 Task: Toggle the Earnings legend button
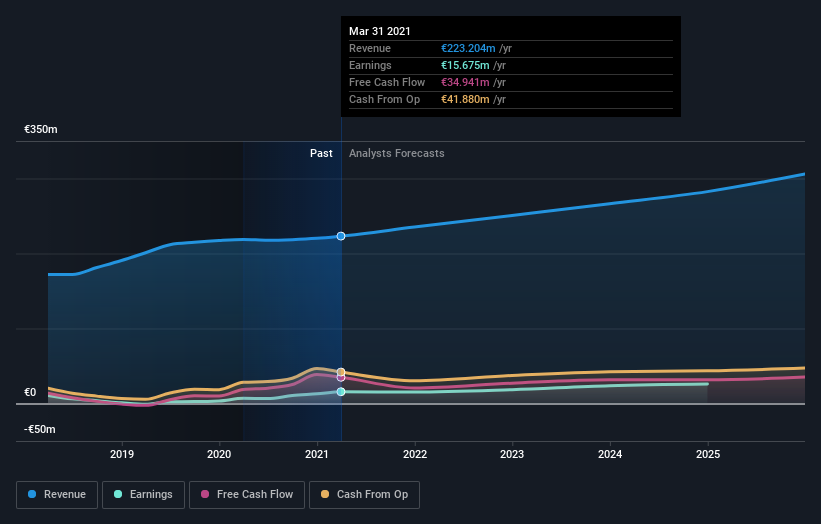pos(143,495)
